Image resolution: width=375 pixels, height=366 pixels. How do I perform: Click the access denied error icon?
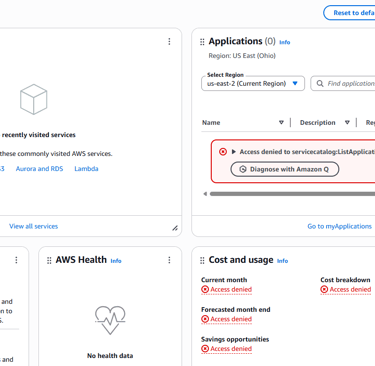pos(223,152)
